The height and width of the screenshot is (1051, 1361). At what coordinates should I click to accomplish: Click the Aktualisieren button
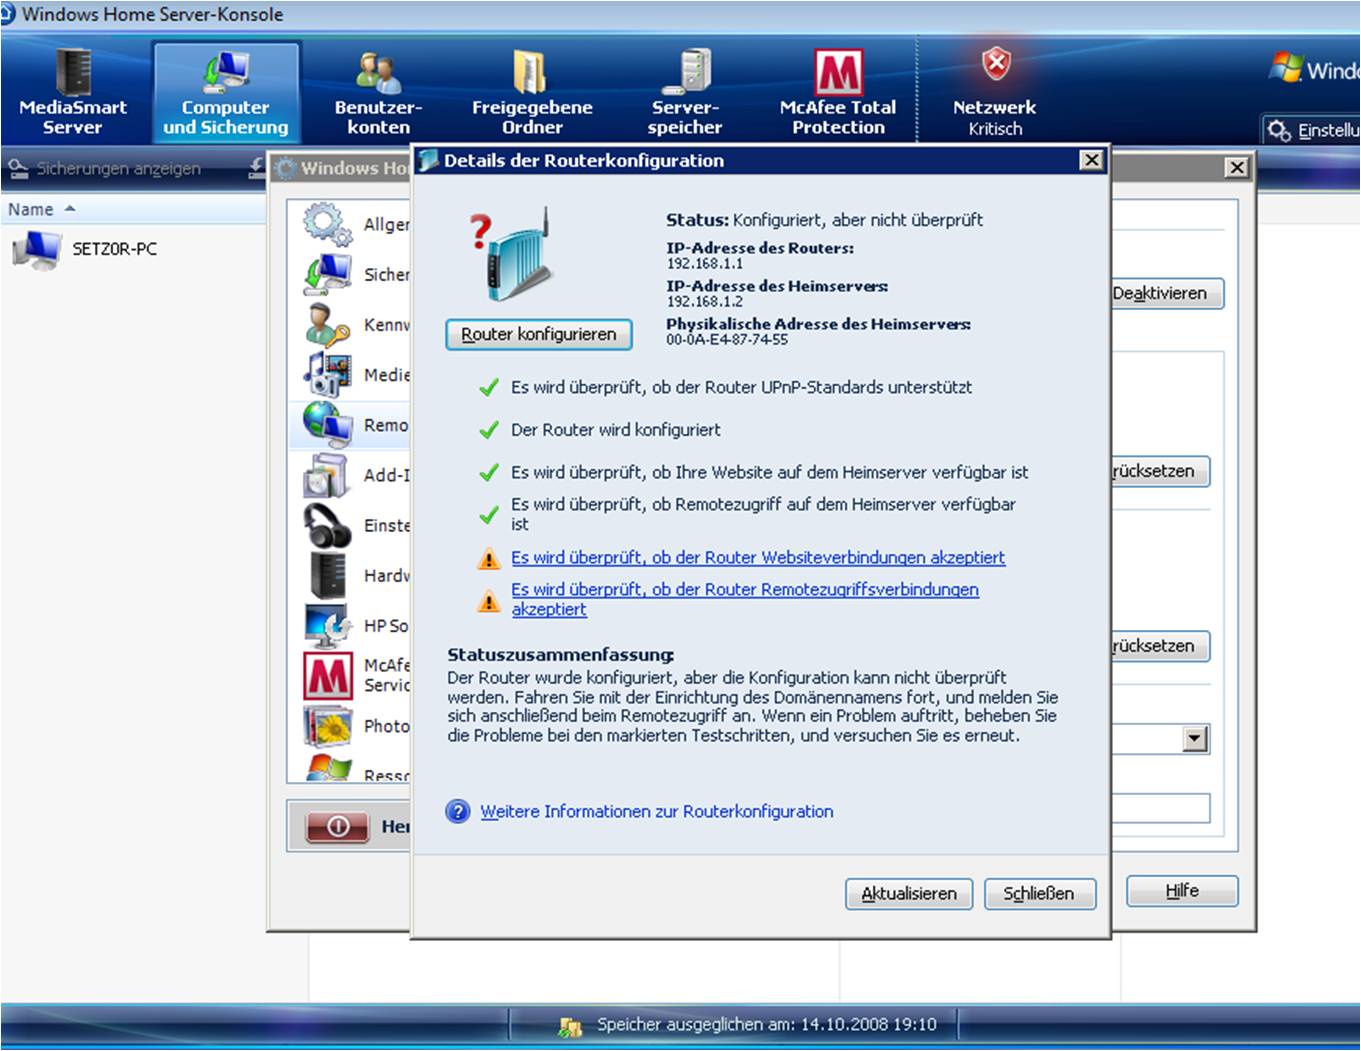coord(909,893)
